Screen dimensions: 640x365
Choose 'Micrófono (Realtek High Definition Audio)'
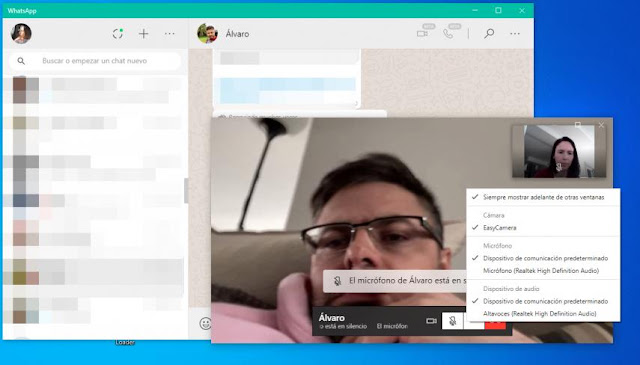(x=543, y=271)
